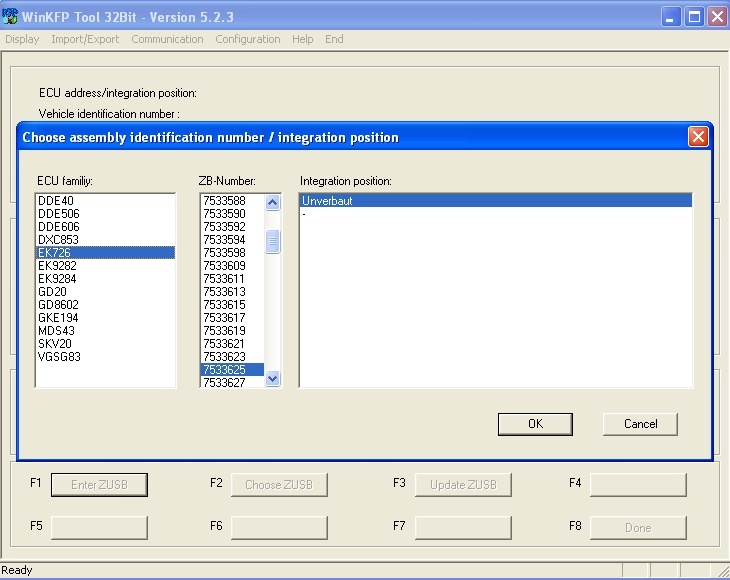Open the Communication menu
The image size is (730, 580).
167,39
